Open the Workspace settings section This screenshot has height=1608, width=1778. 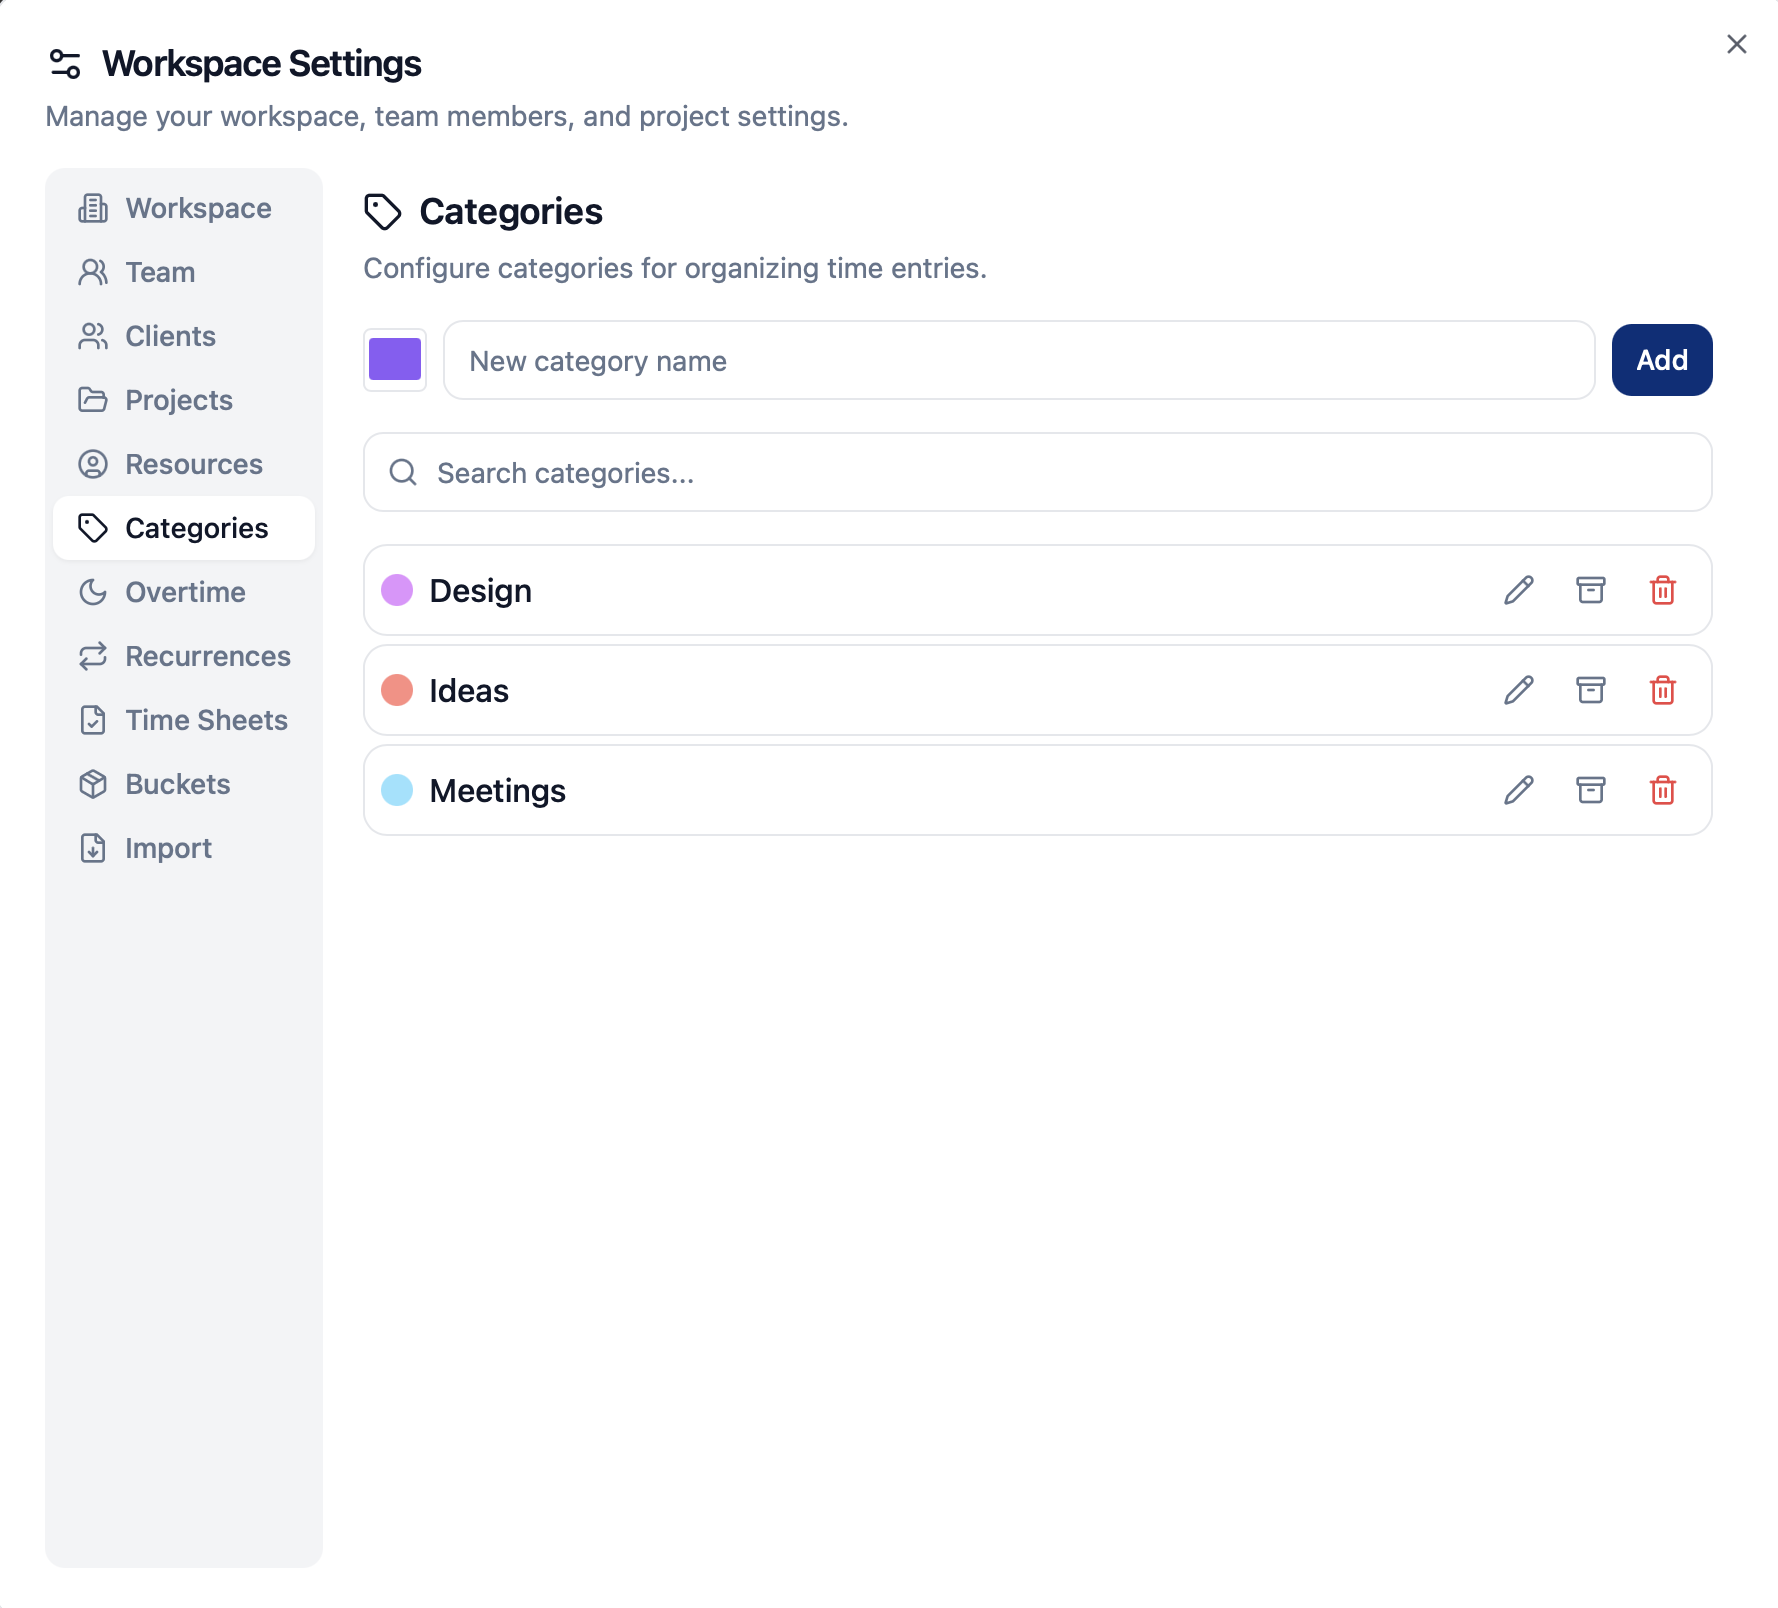click(184, 208)
